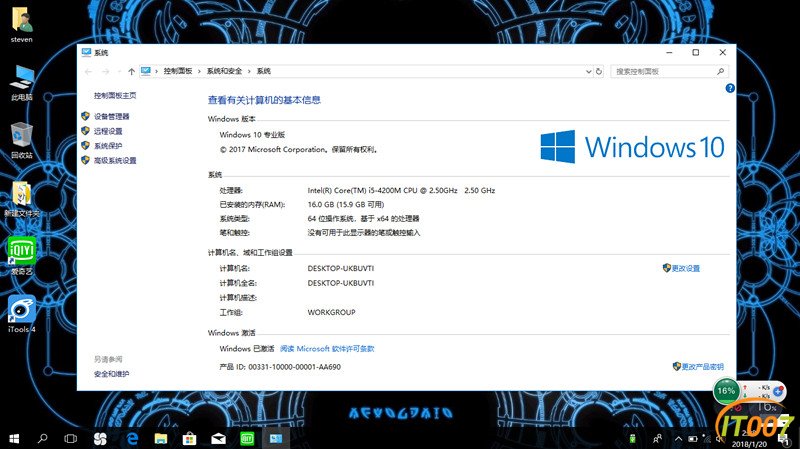The image size is (800, 449).
Task: Click the computer icon in address bar
Action: pyautogui.click(x=146, y=71)
